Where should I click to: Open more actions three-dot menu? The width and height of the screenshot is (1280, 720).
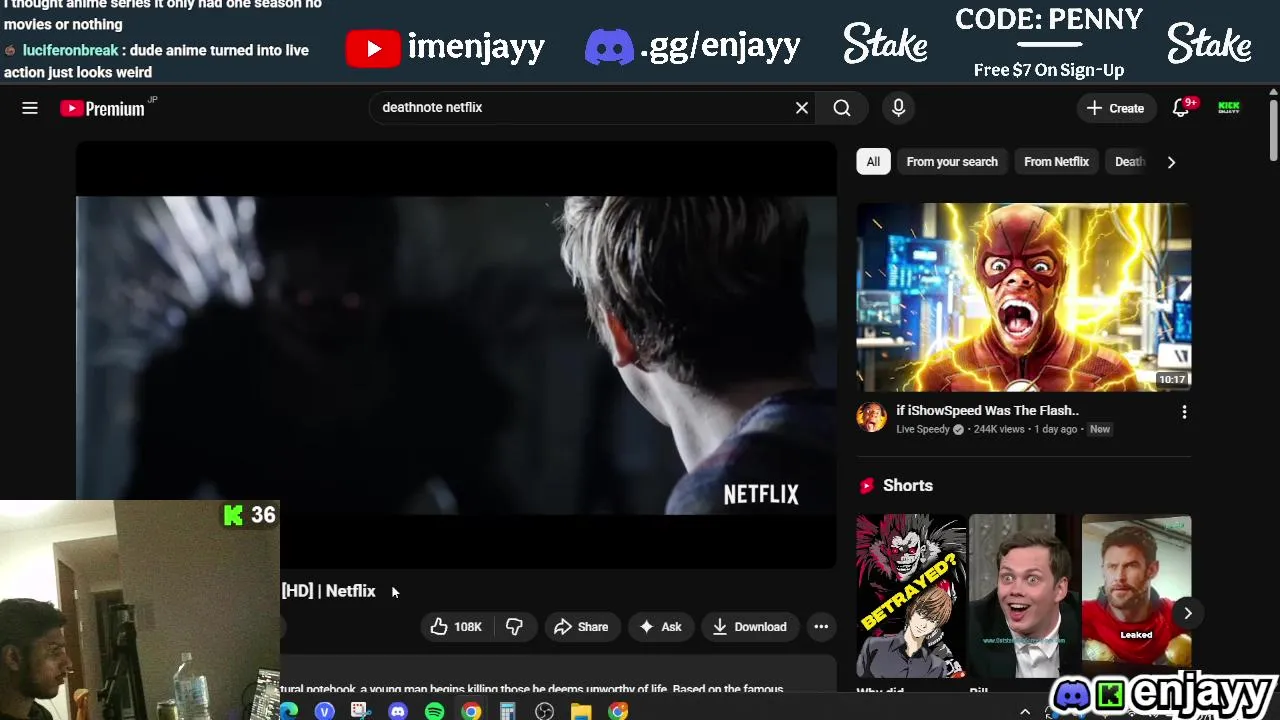click(x=821, y=627)
